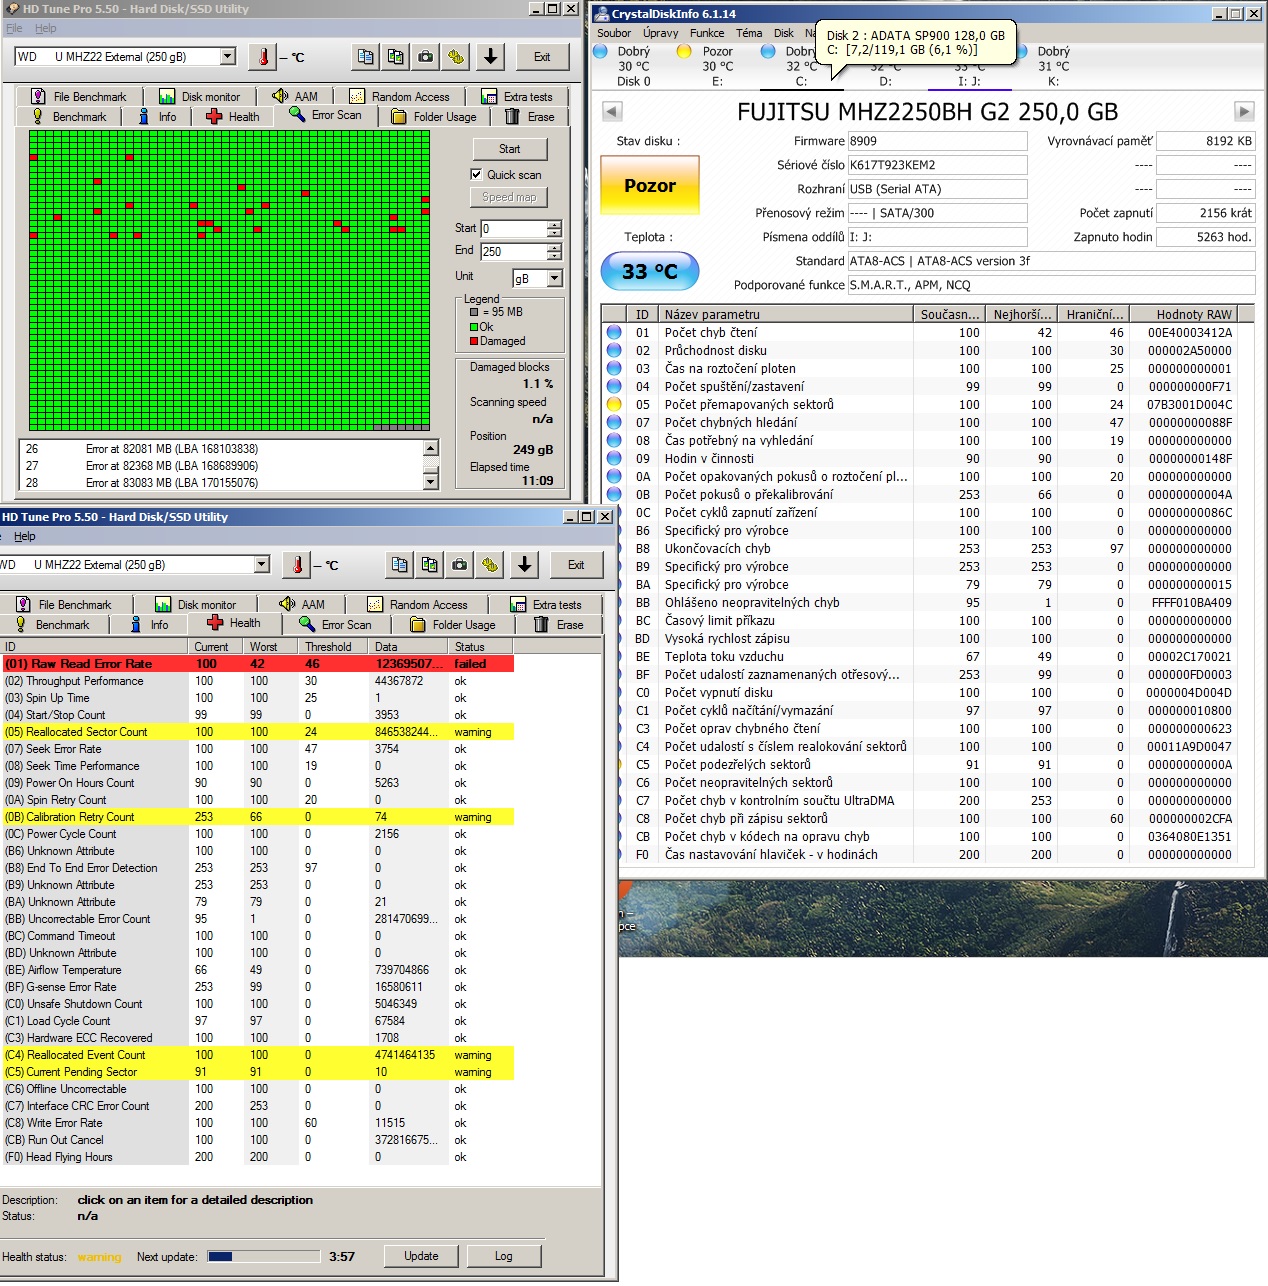Image resolution: width=1268 pixels, height=1286 pixels.
Task: Switch to Health tab in upper HD Tune window
Action: tap(233, 117)
